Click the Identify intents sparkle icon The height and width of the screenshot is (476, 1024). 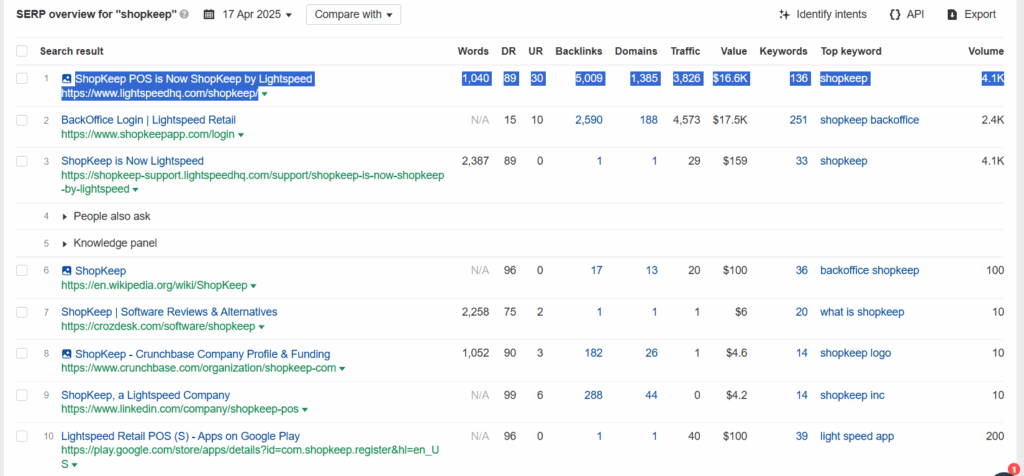(785, 14)
